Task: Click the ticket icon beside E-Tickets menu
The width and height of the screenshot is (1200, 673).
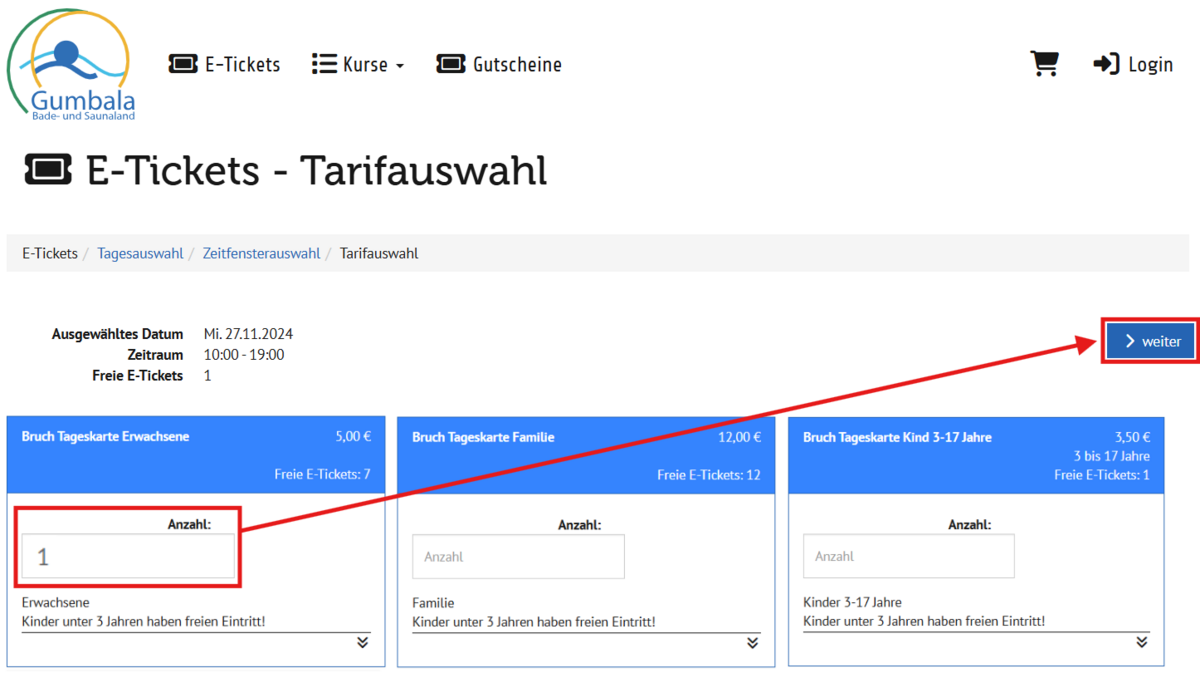Action: point(183,64)
